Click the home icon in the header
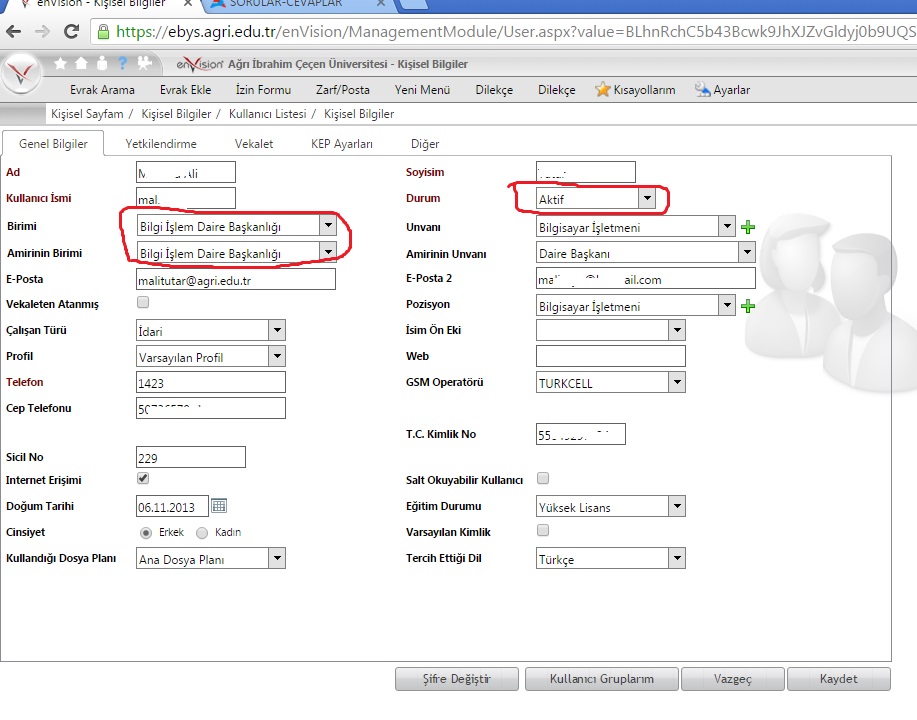The width and height of the screenshot is (917, 720). point(80,64)
